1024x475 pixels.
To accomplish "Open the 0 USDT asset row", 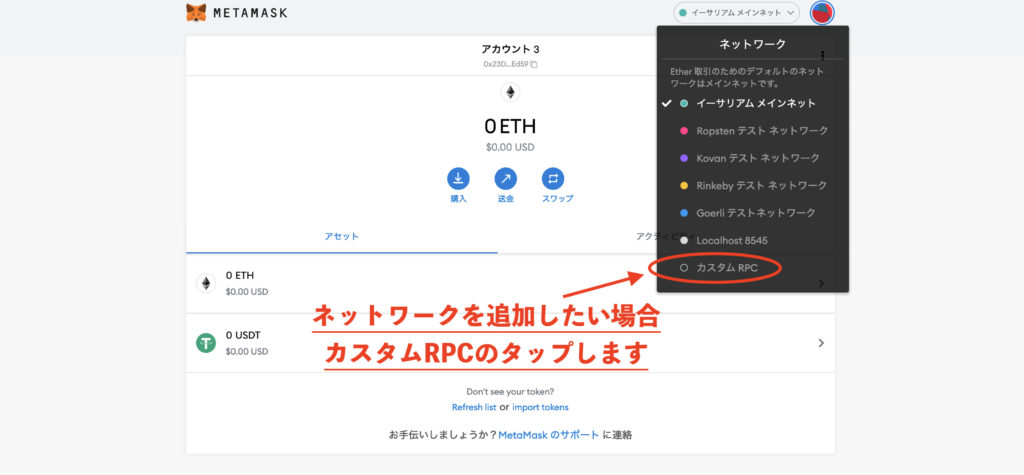I will tap(510, 343).
